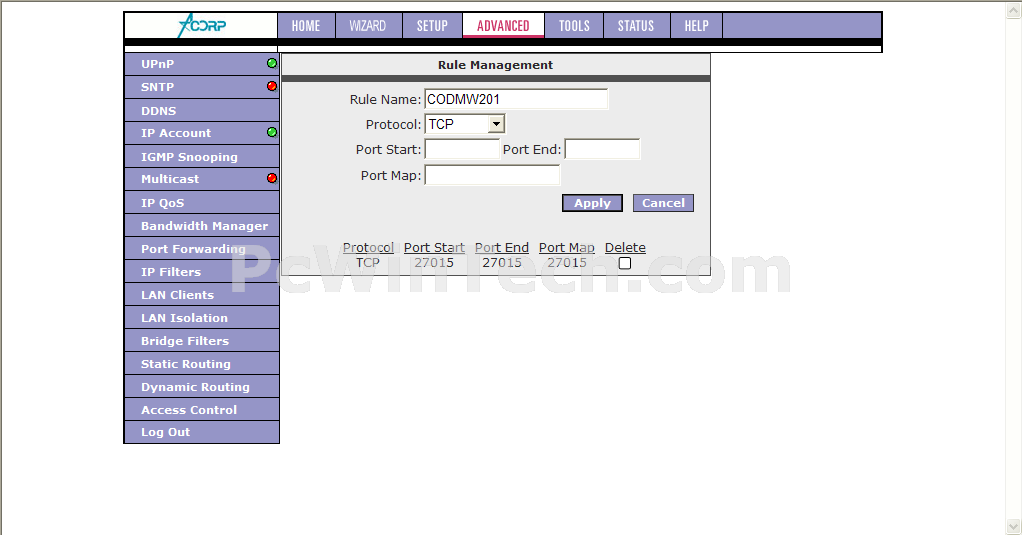Click the 27015 value under Port End

pos(502,263)
